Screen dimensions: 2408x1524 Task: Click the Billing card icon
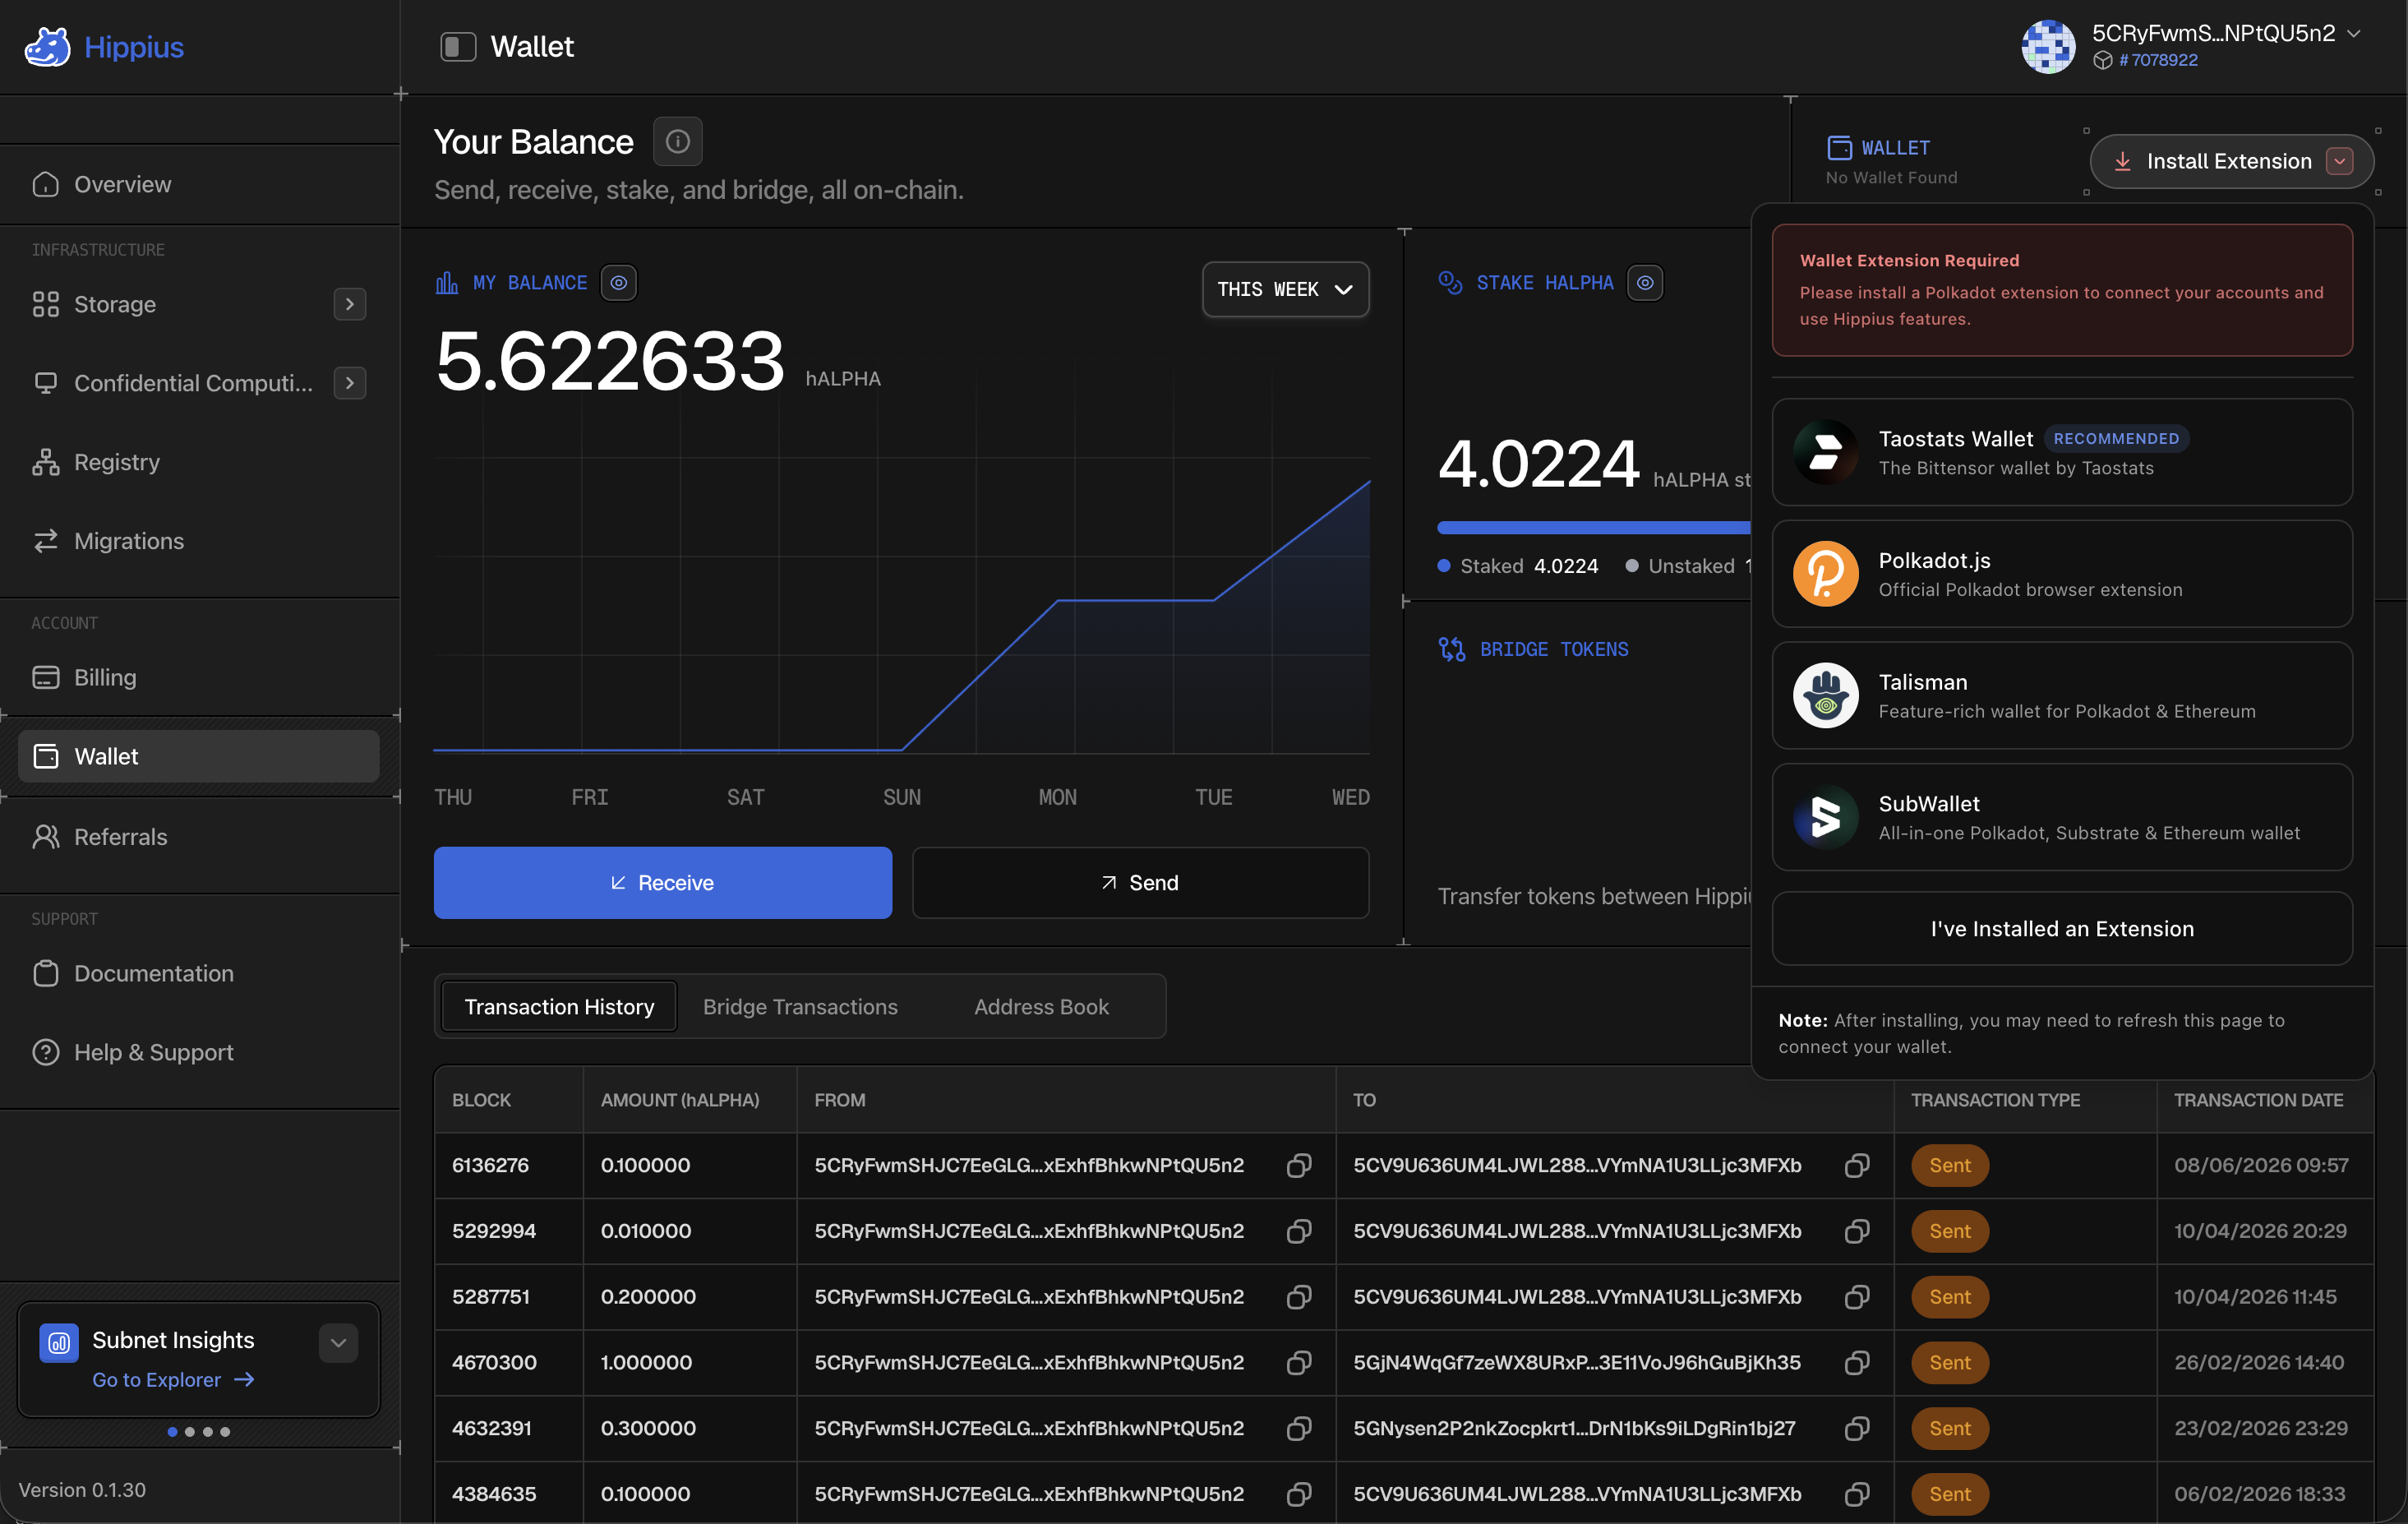pyautogui.click(x=46, y=678)
